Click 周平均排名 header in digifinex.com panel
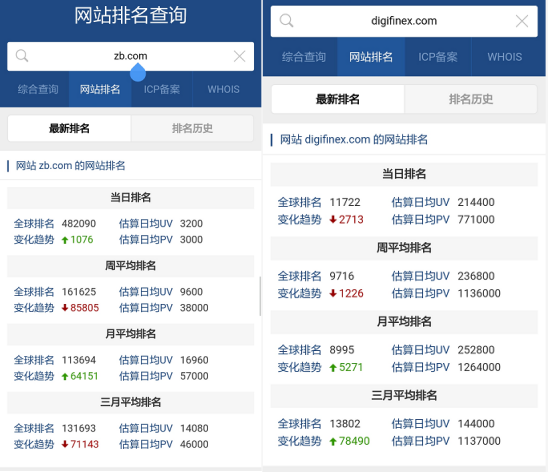This screenshot has height=472, width=549. (404, 248)
